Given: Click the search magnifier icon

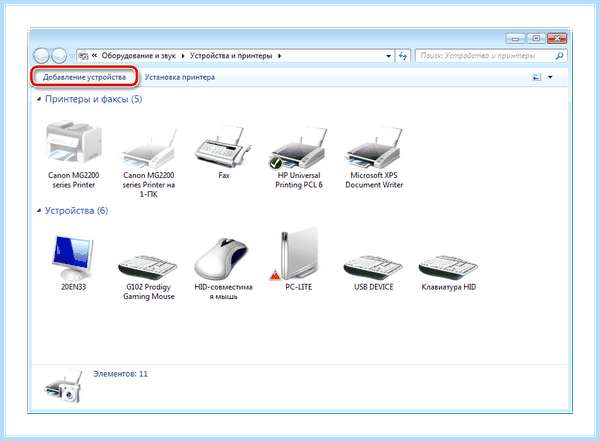Looking at the screenshot, I should click(559, 56).
